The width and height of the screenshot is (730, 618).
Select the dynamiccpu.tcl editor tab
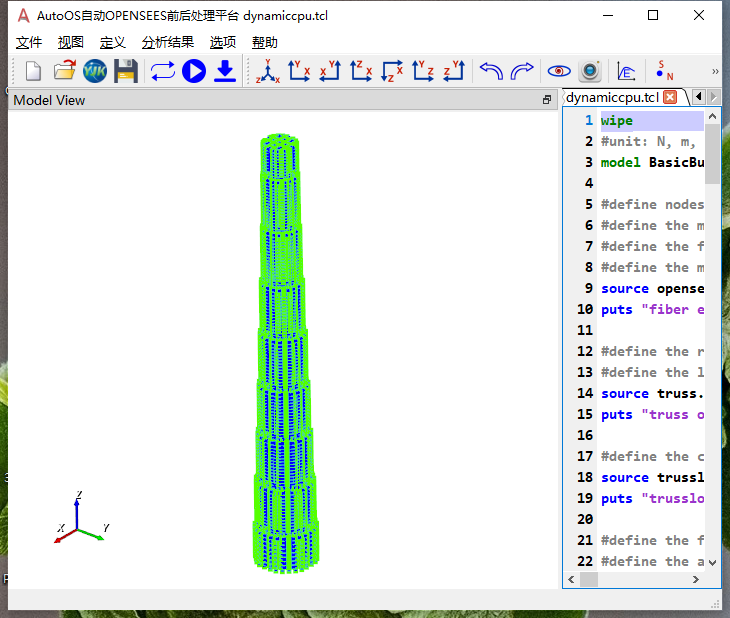coord(612,97)
